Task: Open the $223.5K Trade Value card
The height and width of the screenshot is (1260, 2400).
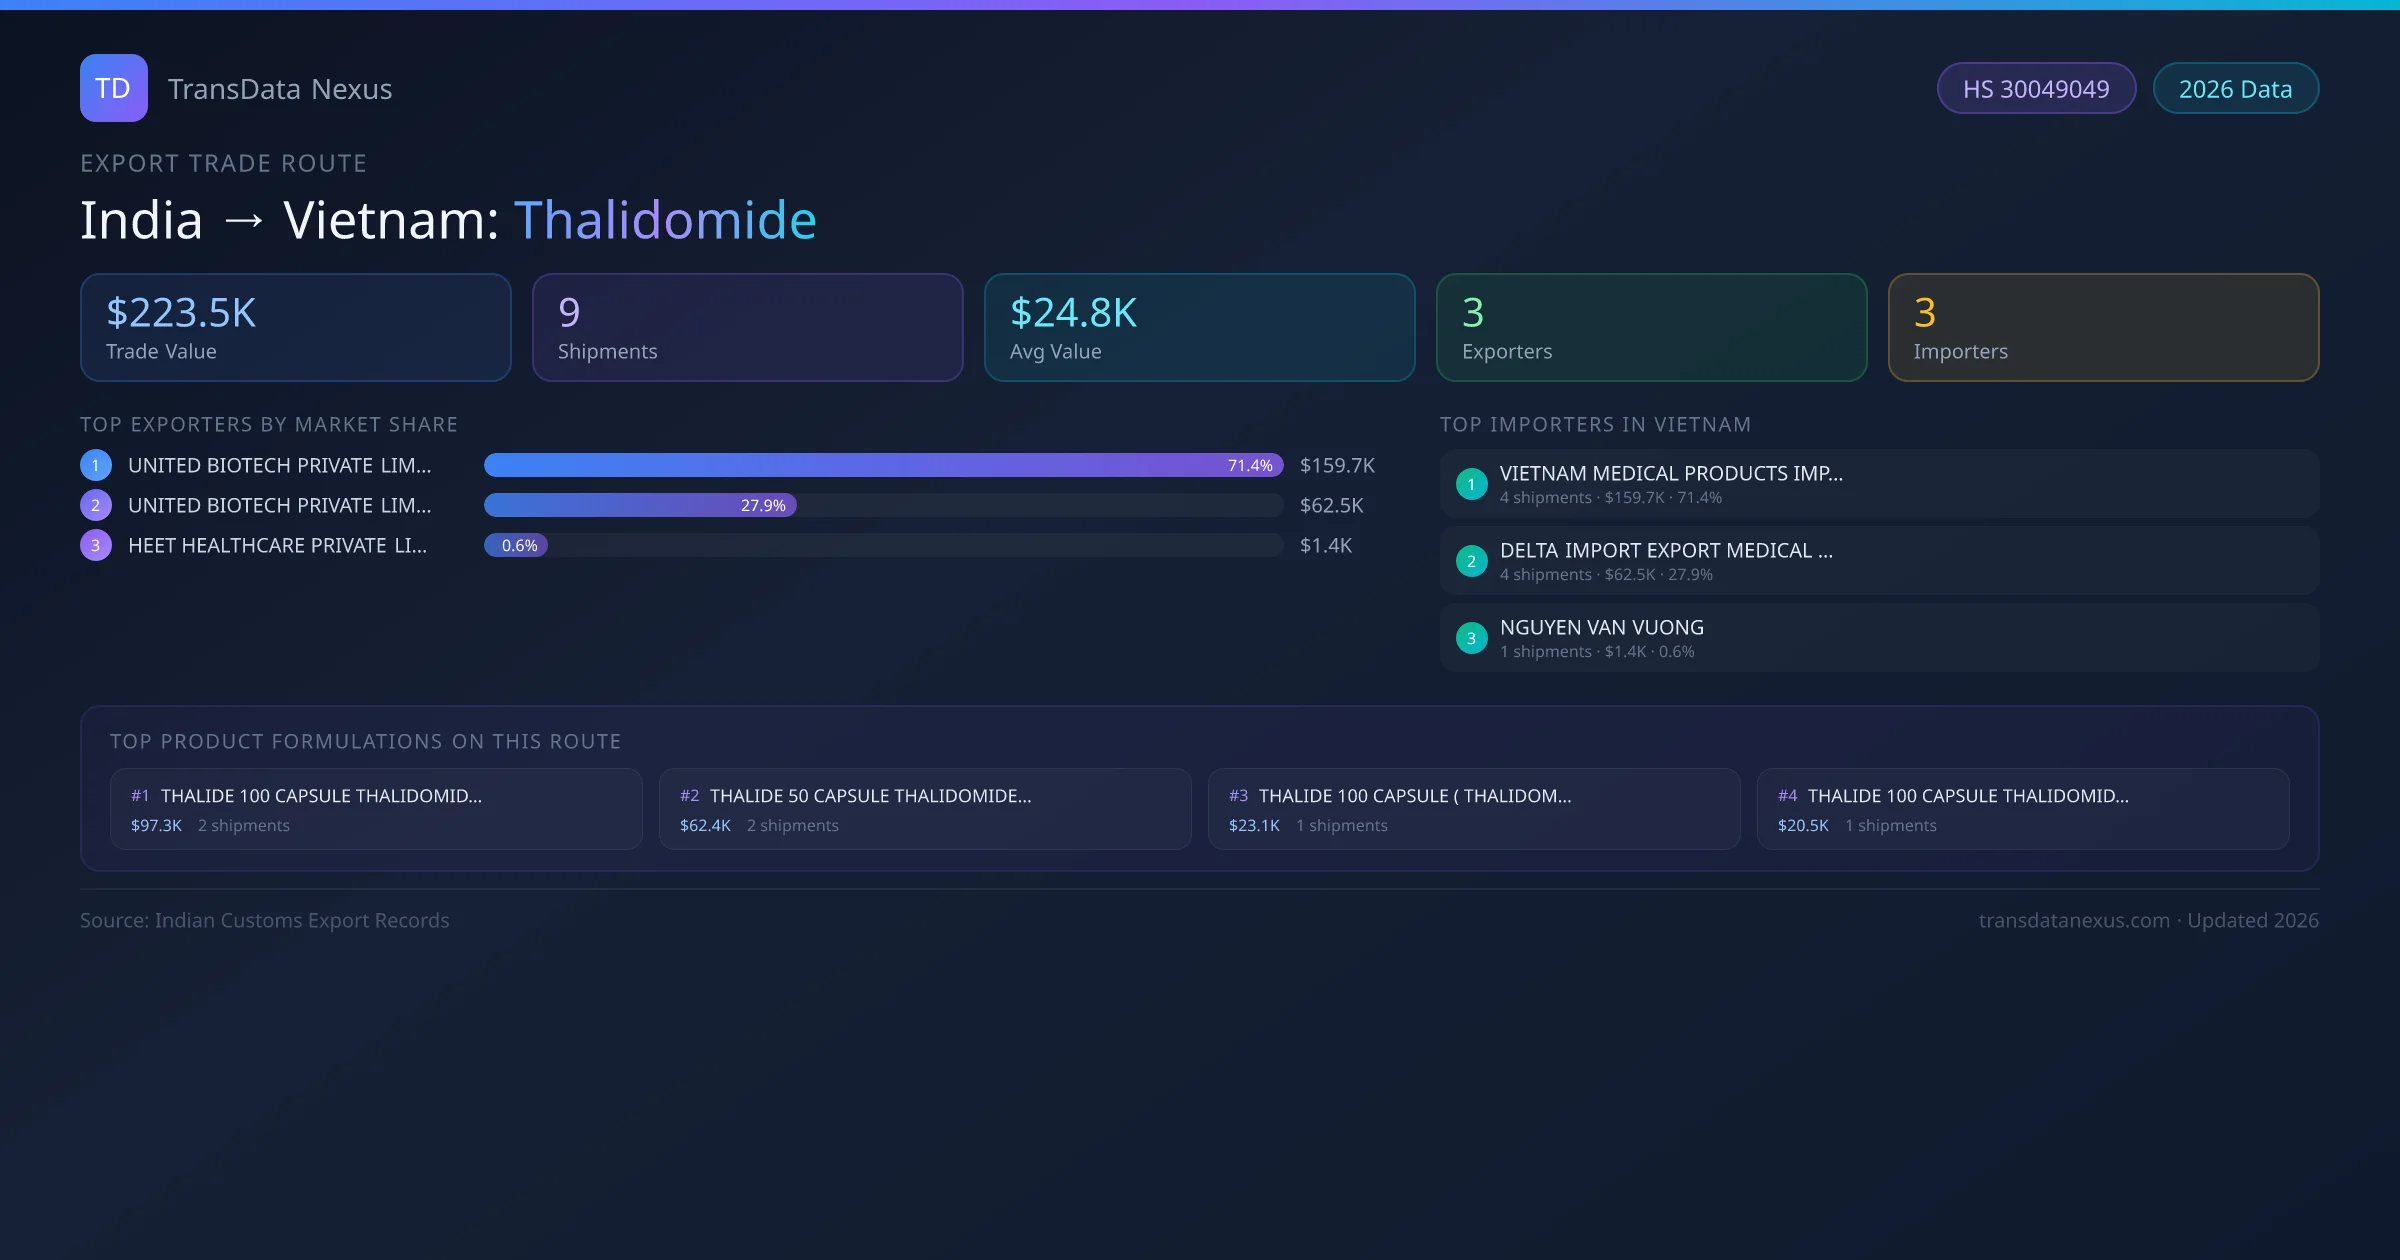Action: pos(295,328)
